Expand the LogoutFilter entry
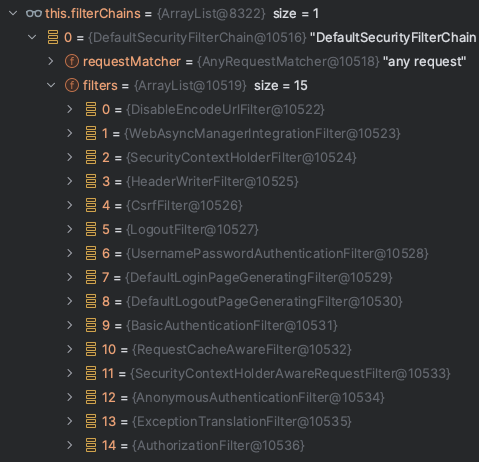This screenshot has width=479, height=462. (70, 229)
